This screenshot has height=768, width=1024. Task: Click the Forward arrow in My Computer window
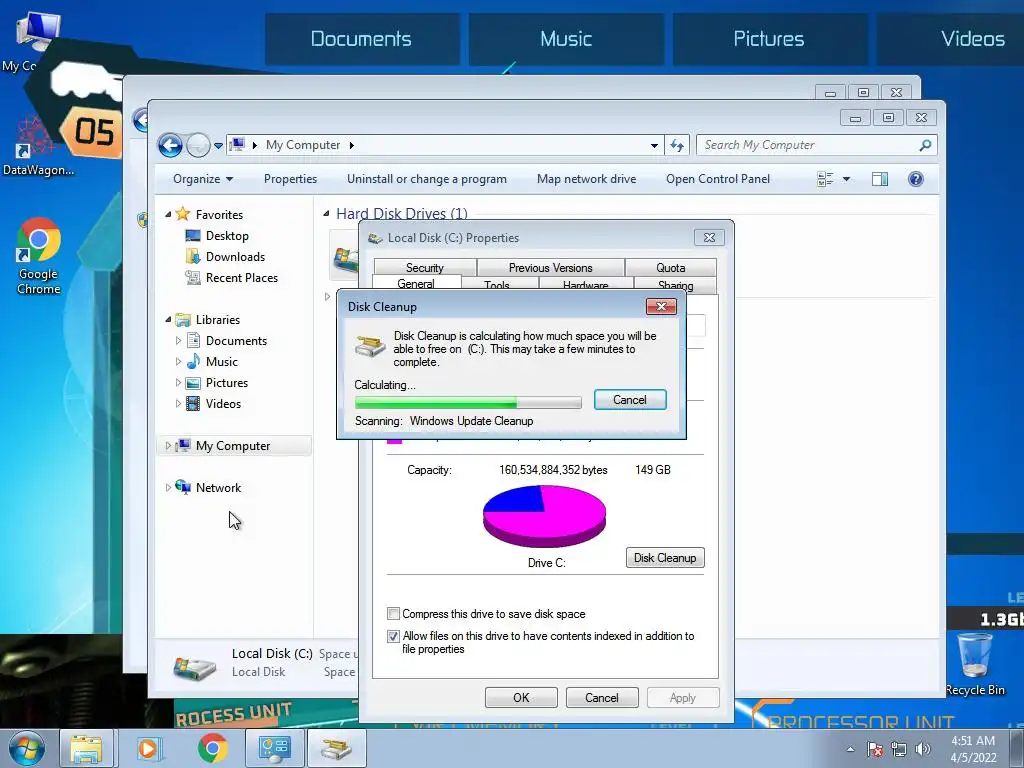(x=198, y=145)
